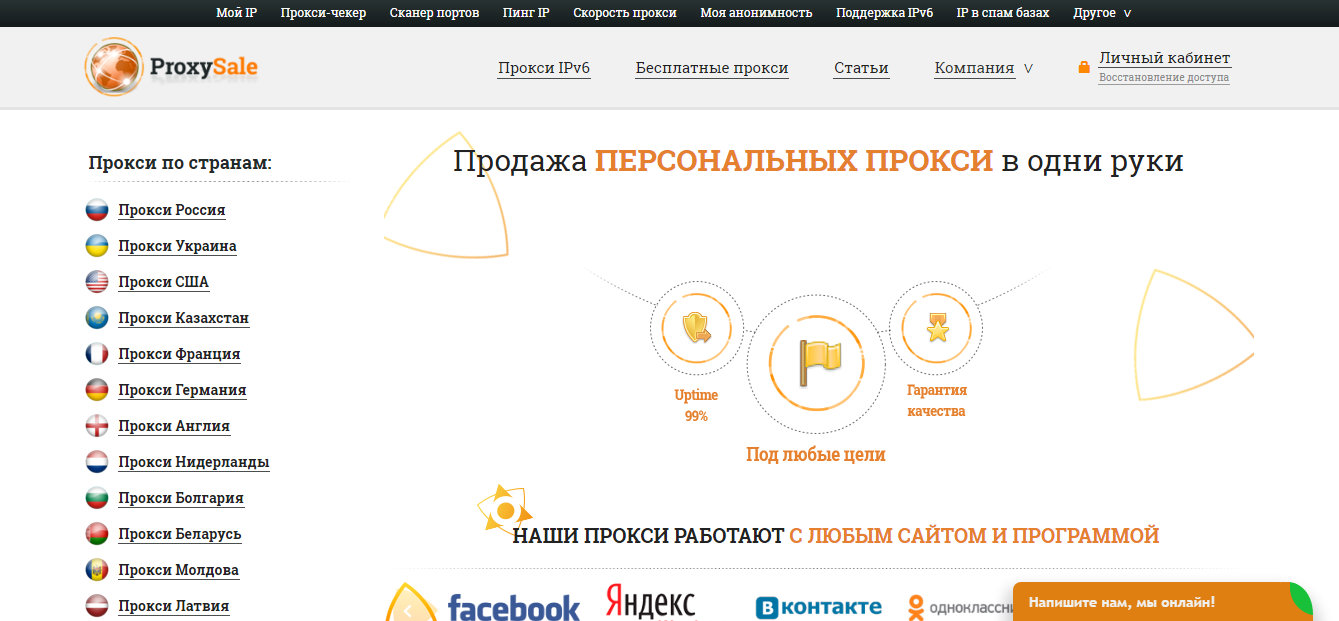Viewport: 1339px width, 621px height.
Task: Click the Kazakhstan flag icon
Action: tap(97, 318)
